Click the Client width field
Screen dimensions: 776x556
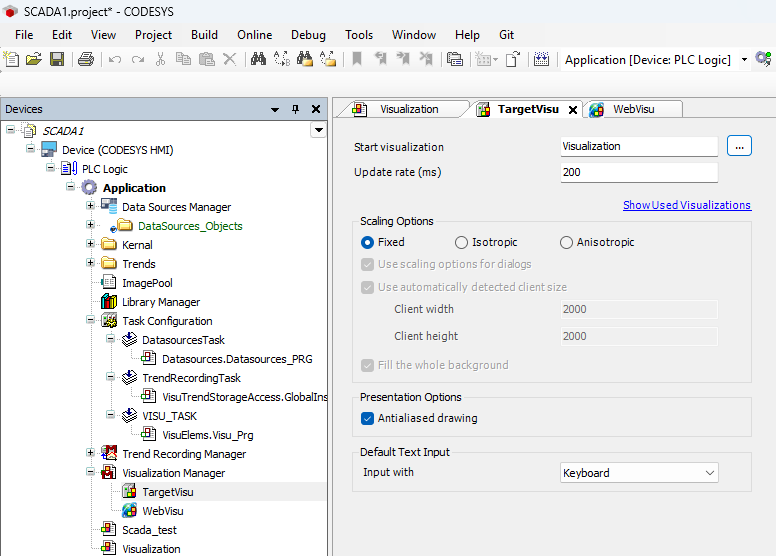(639, 309)
